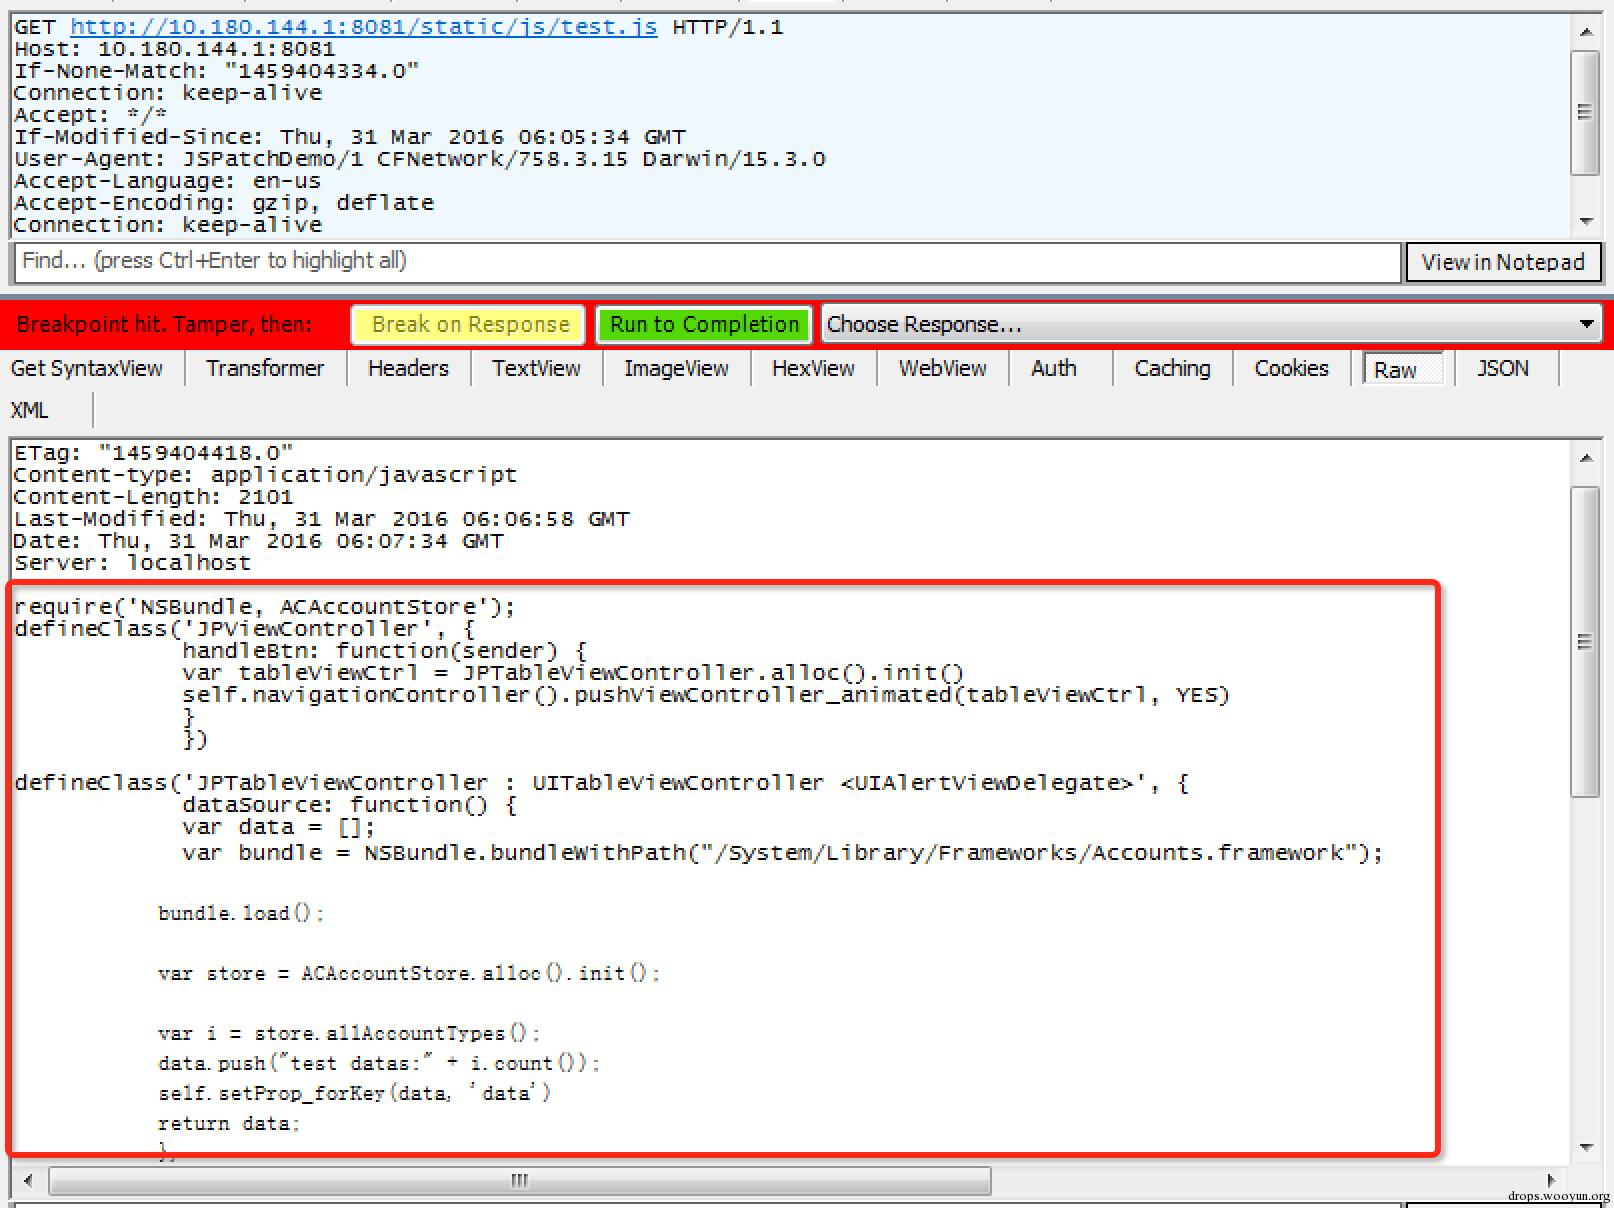Click the yellow Break on Response button
The width and height of the screenshot is (1614, 1208).
469,325
